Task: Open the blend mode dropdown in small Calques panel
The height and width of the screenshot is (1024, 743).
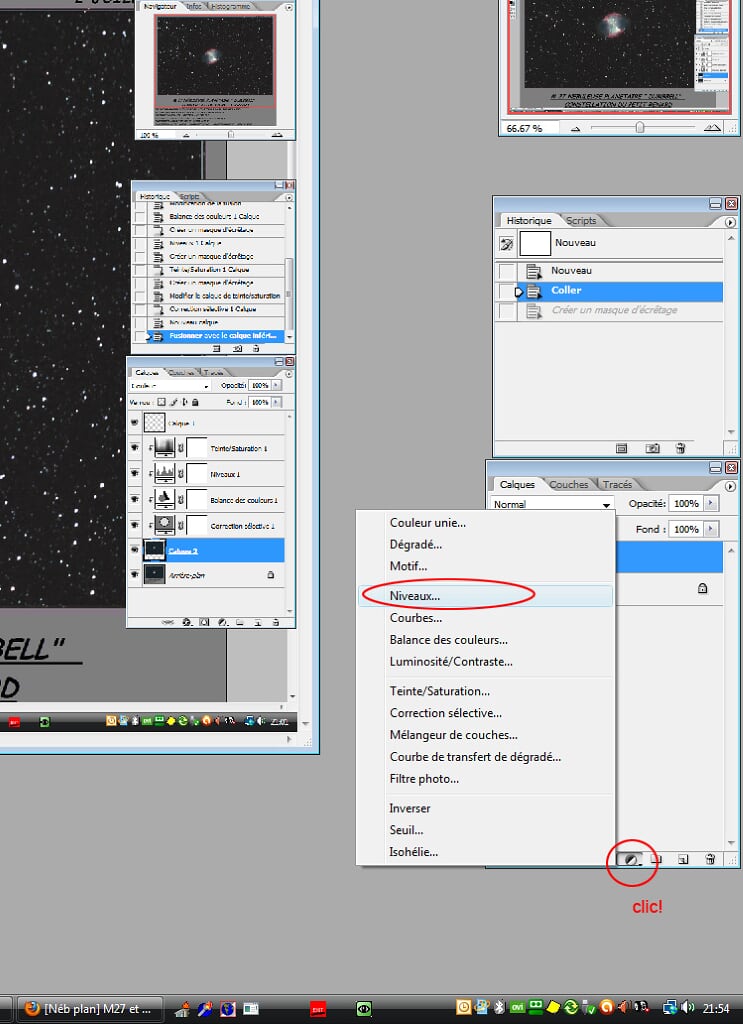Action: click(170, 385)
